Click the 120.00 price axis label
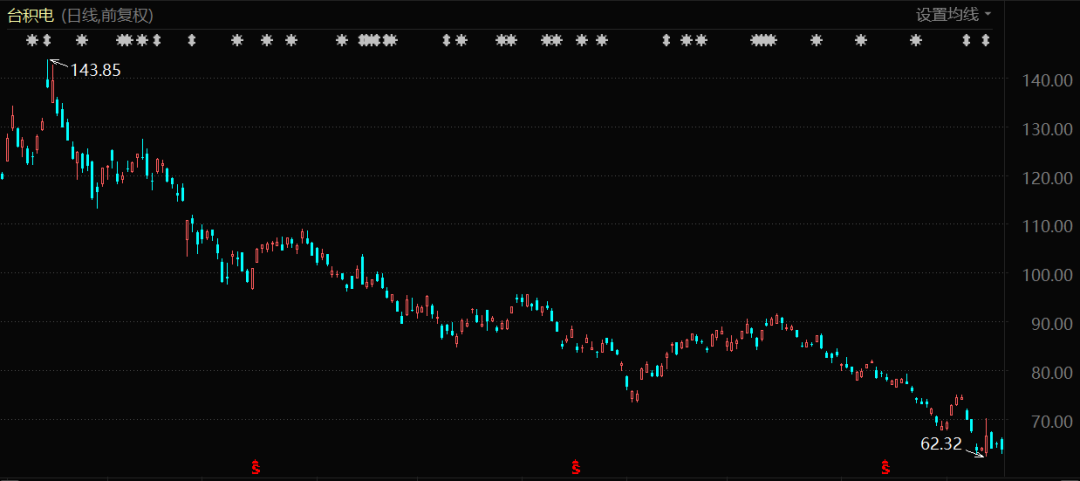Image resolution: width=1080 pixels, height=481 pixels. click(x=1040, y=178)
